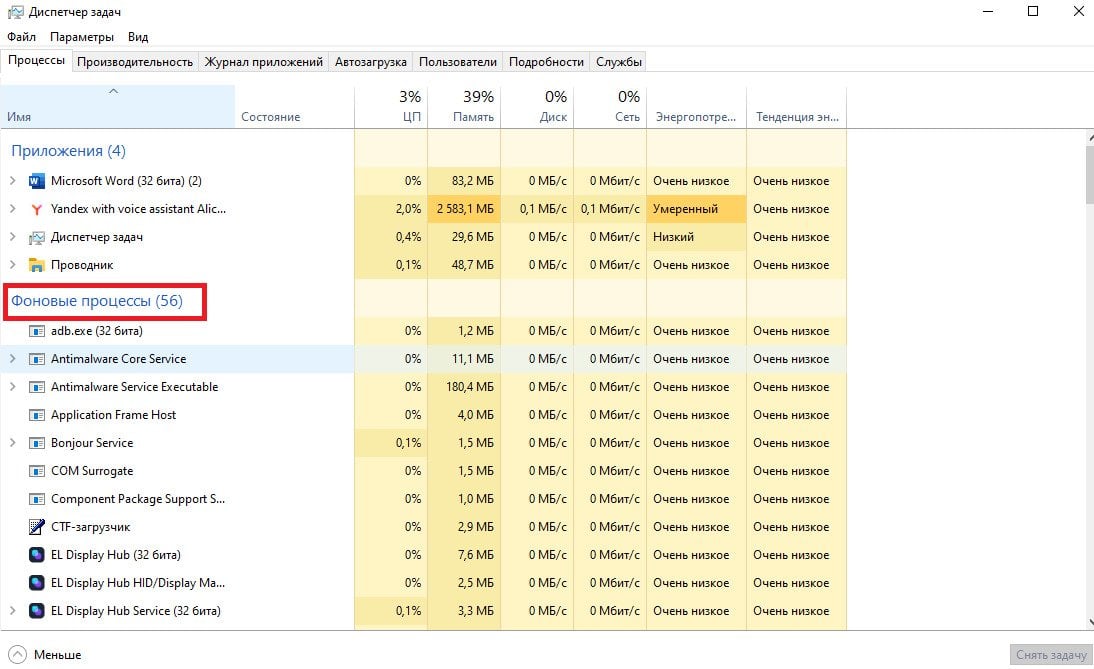The image size is (1094, 669).
Task: Click the CTF-загрузчик pen icon
Action: (36, 527)
